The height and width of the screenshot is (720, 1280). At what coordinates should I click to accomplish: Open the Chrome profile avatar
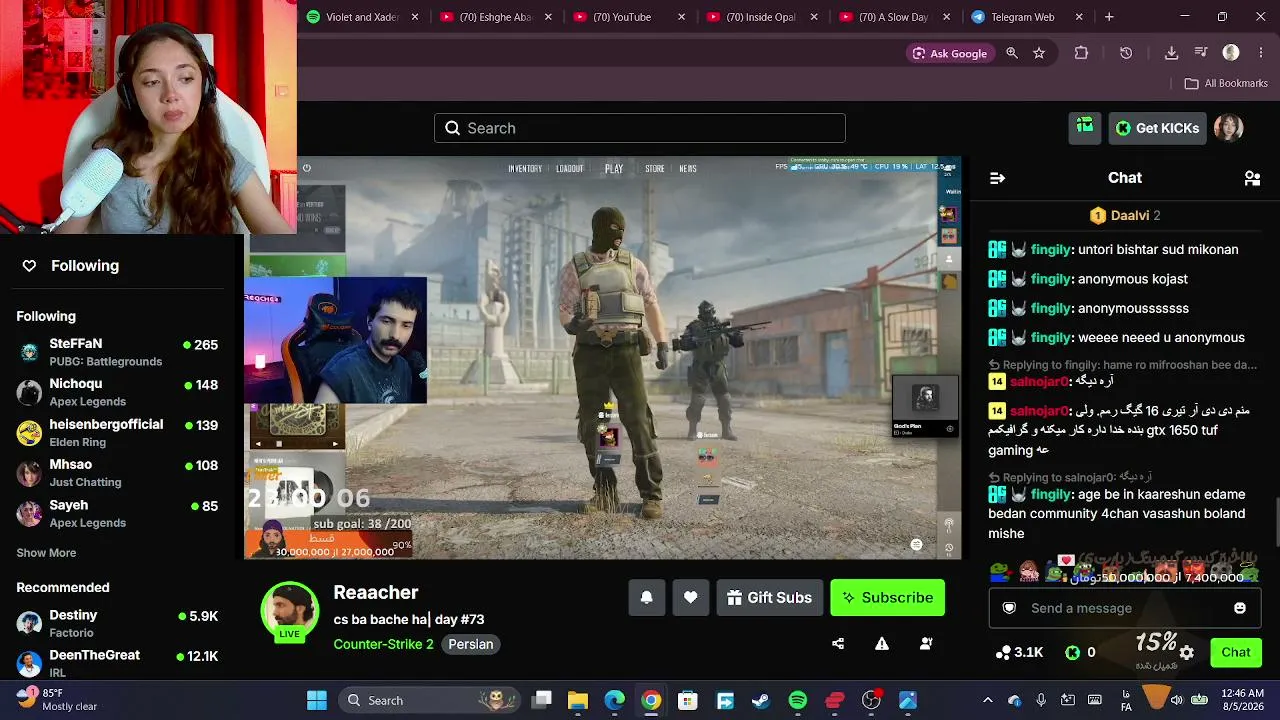1231,53
